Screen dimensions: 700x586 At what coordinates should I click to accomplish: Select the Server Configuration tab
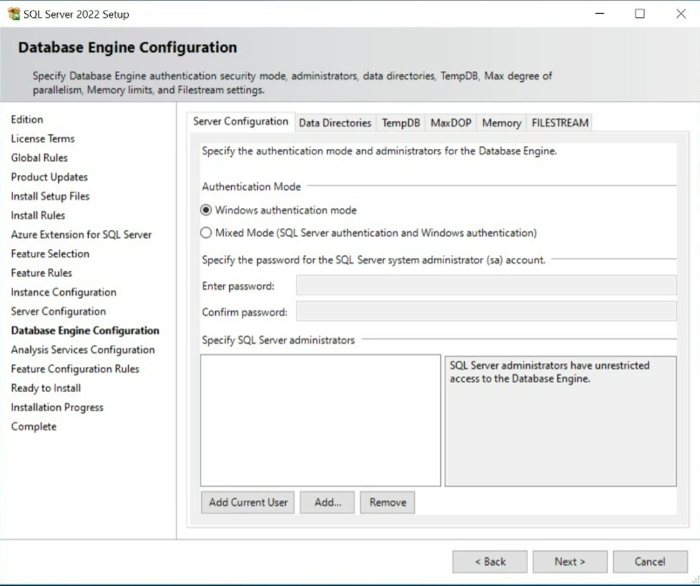[241, 121]
